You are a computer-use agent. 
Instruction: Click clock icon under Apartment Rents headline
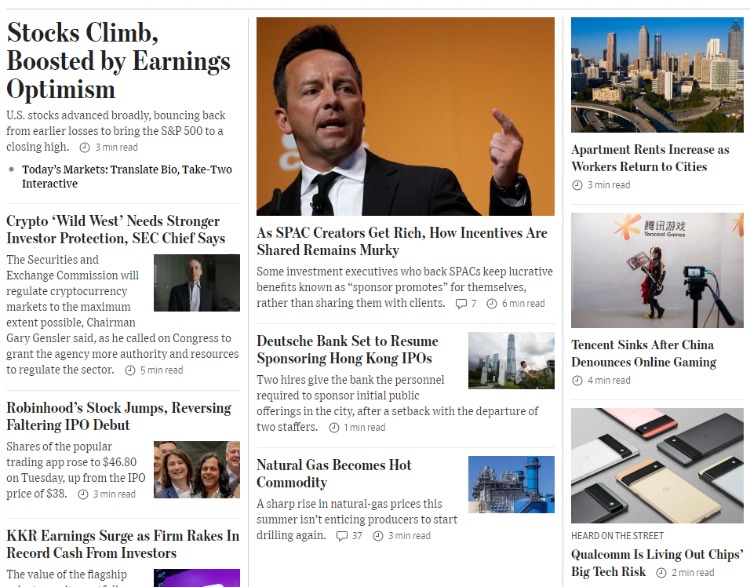click(577, 185)
